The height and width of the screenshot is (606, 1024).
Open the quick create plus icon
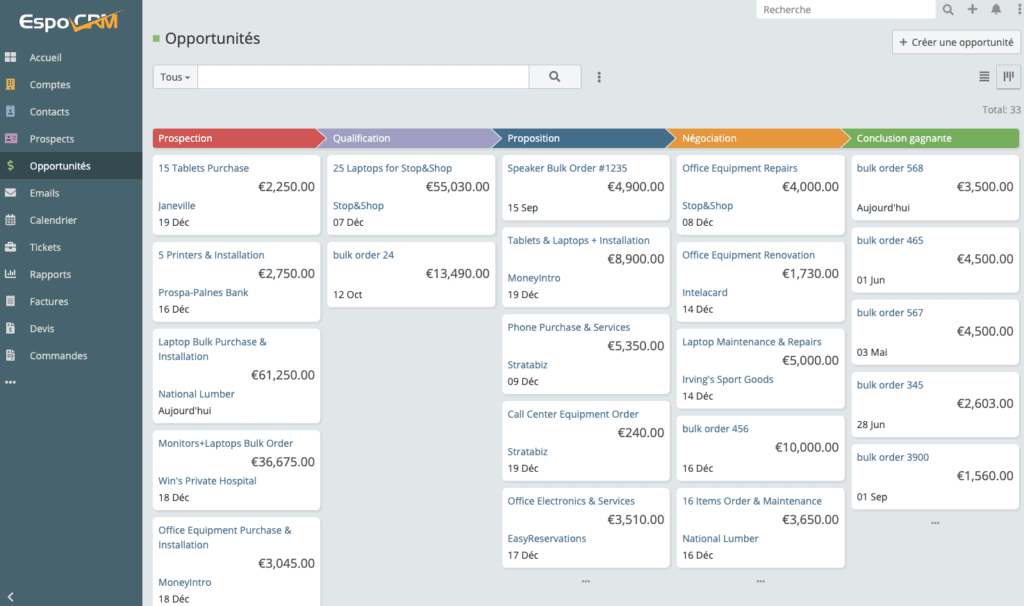(x=972, y=9)
